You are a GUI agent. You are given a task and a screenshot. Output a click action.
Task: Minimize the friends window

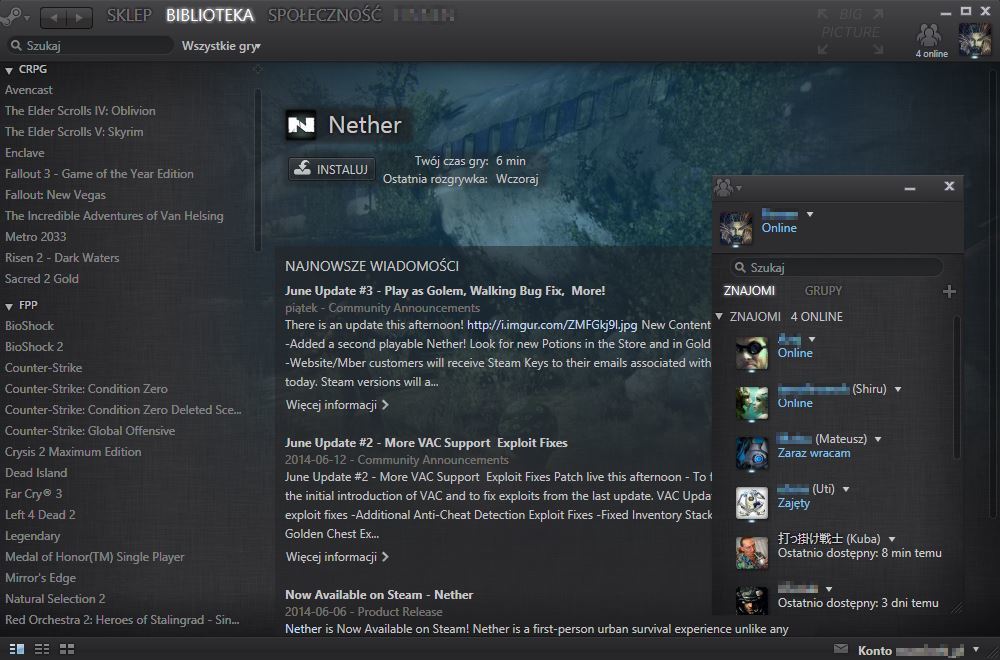[910, 187]
